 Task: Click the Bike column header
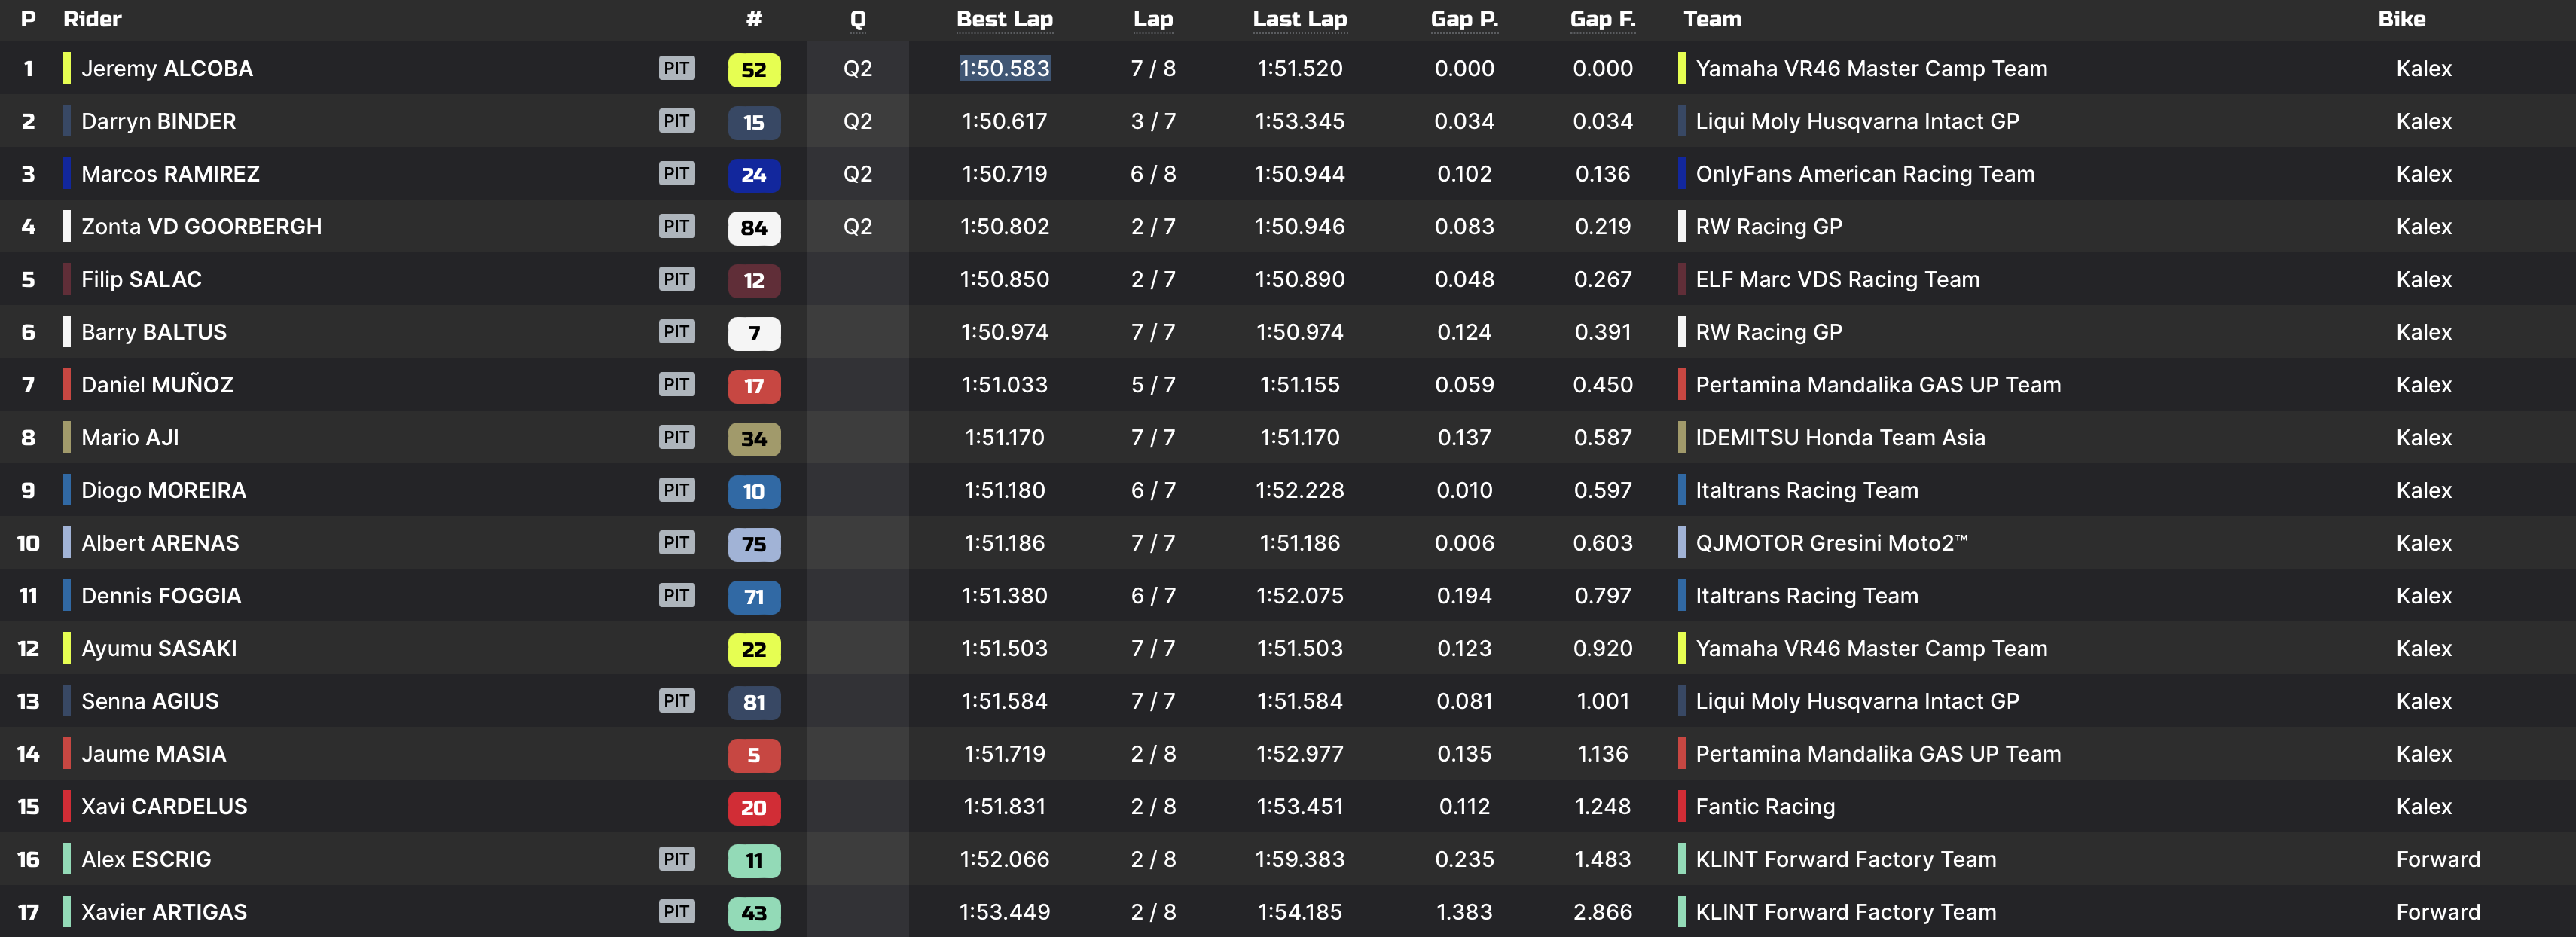[2401, 19]
